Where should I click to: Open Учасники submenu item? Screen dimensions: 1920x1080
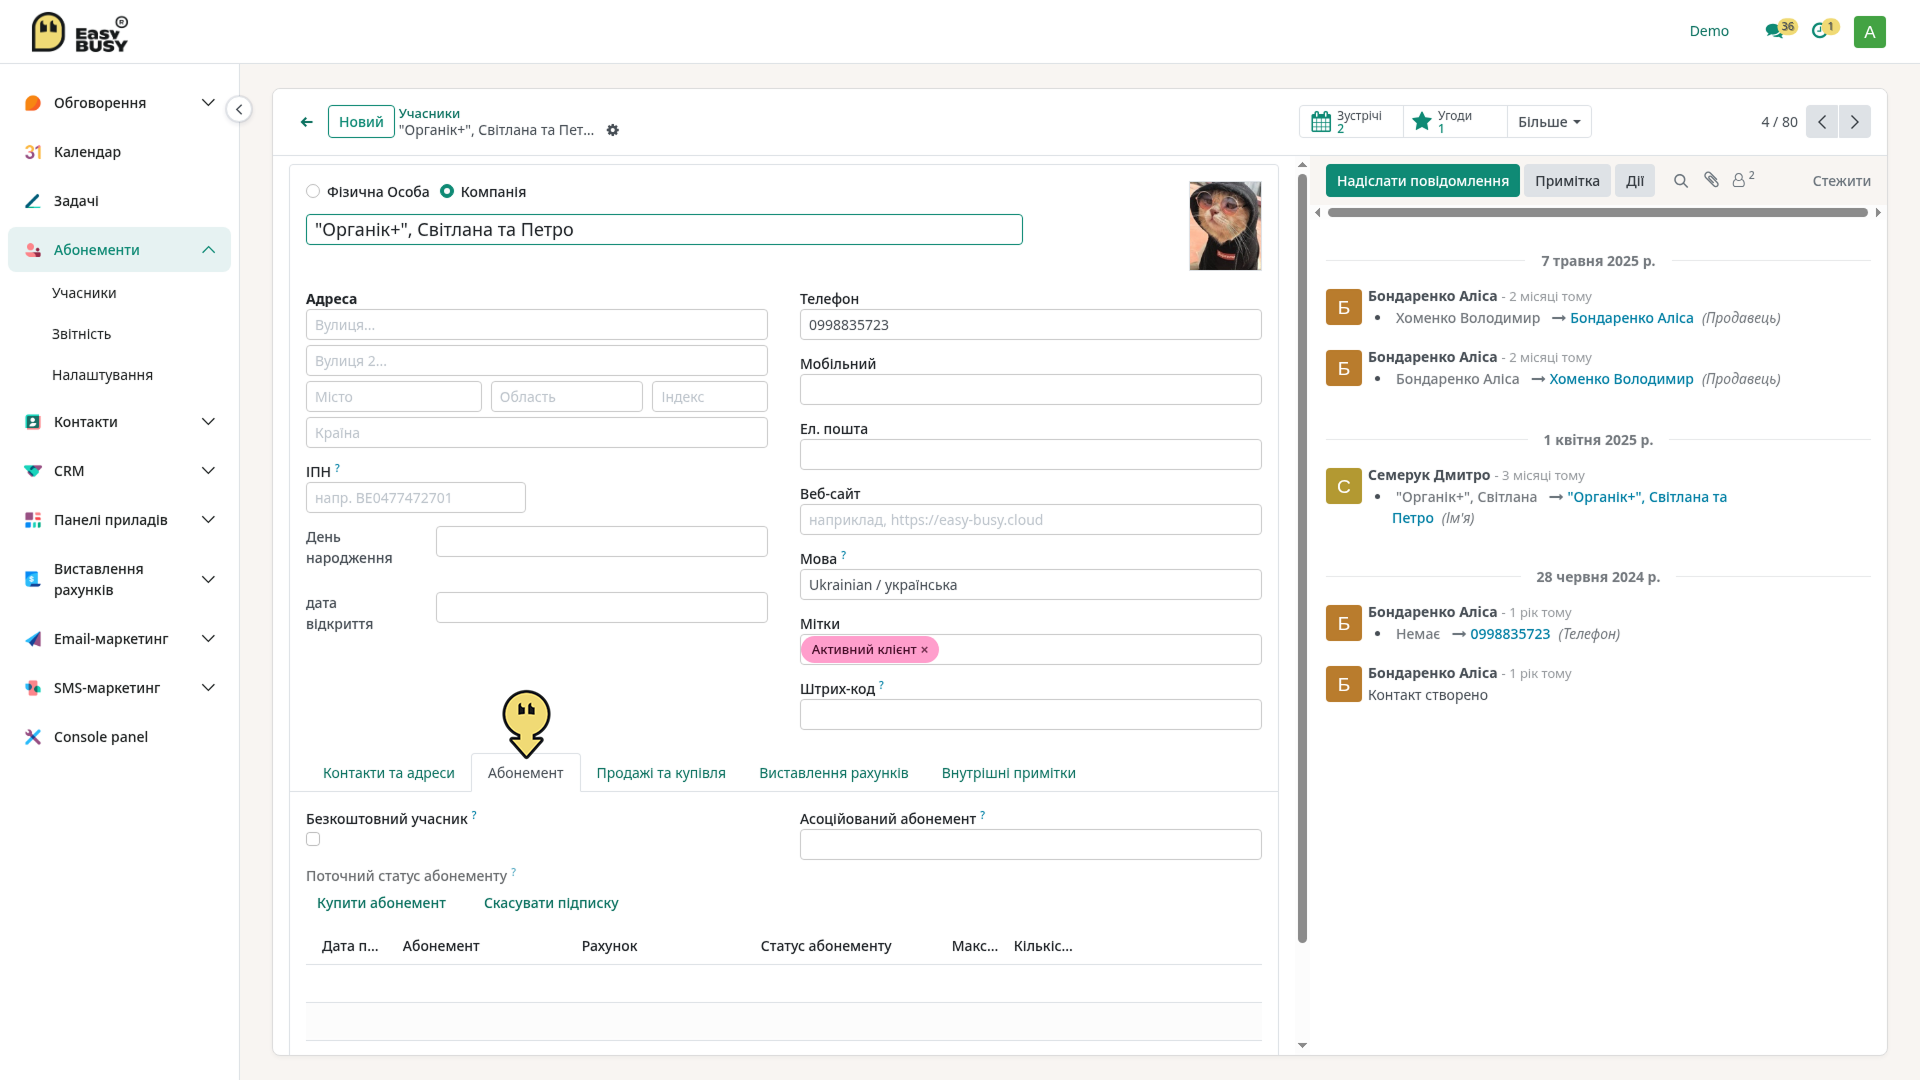click(84, 293)
